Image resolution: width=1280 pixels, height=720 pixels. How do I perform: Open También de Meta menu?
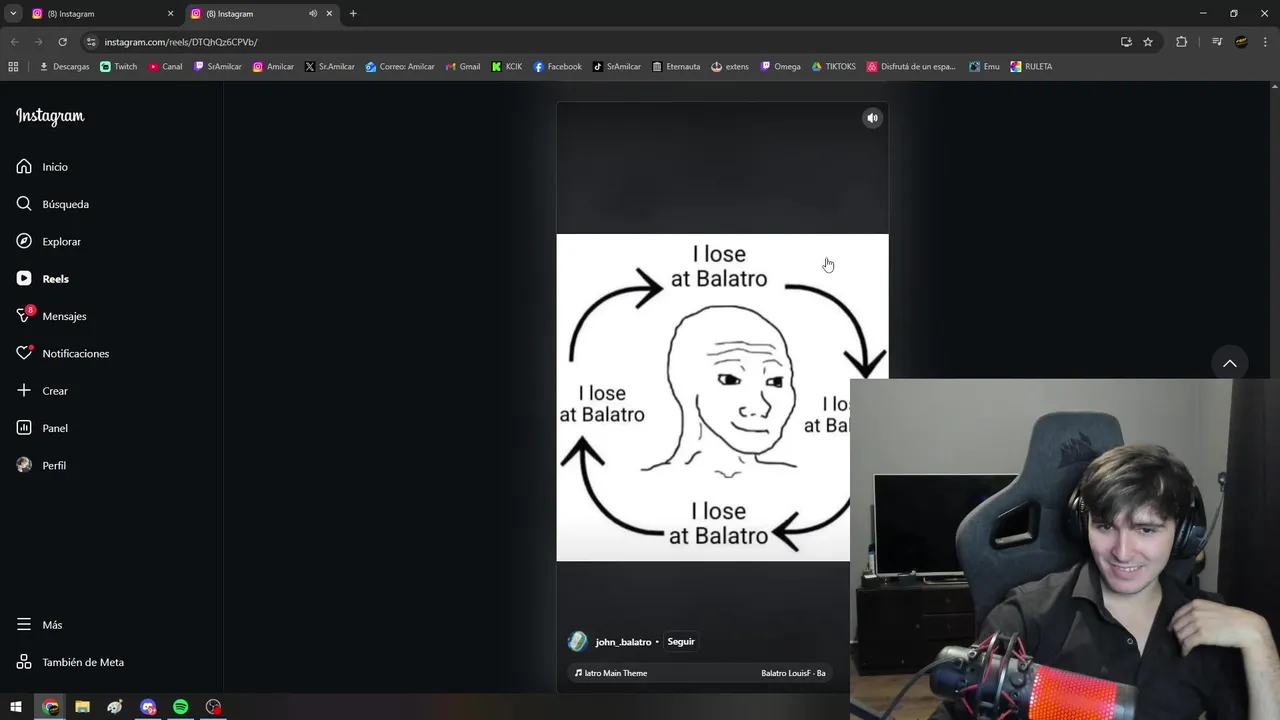point(70,662)
